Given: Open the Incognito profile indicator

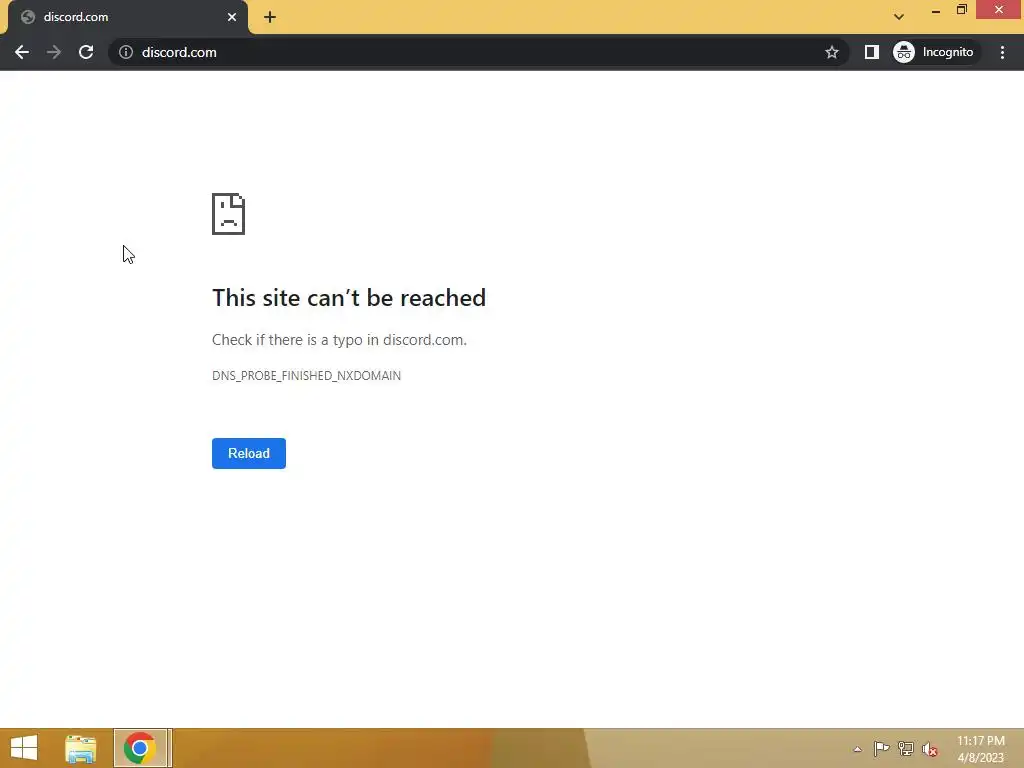Looking at the screenshot, I should pyautogui.click(x=935, y=52).
